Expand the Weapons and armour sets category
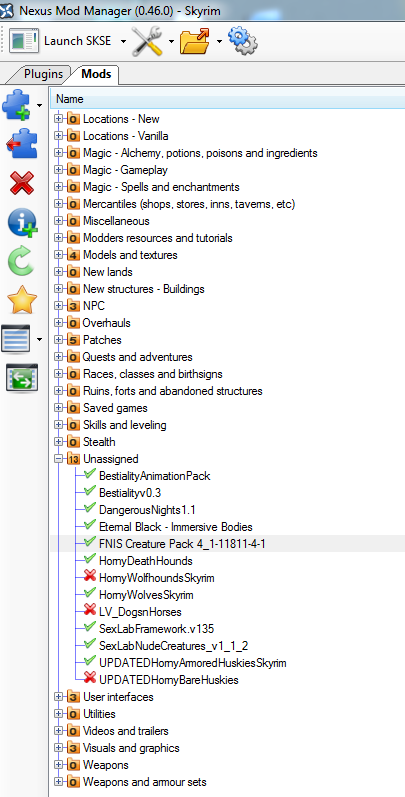The image size is (405, 797). tap(59, 782)
